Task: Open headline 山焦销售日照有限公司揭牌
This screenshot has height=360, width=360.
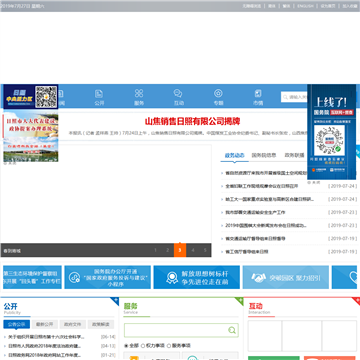Action: pos(192,121)
